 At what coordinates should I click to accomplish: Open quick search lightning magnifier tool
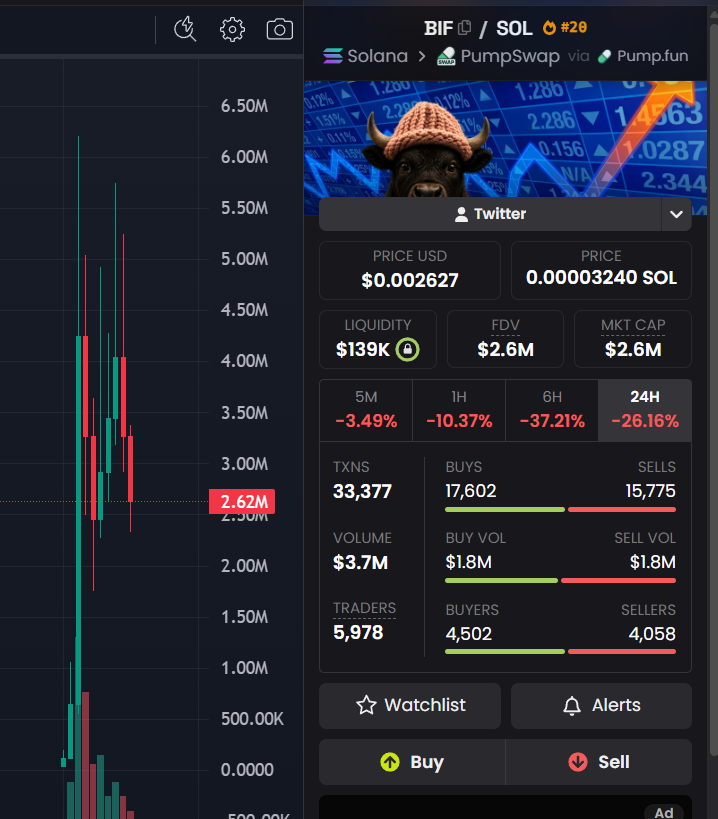coord(185,29)
